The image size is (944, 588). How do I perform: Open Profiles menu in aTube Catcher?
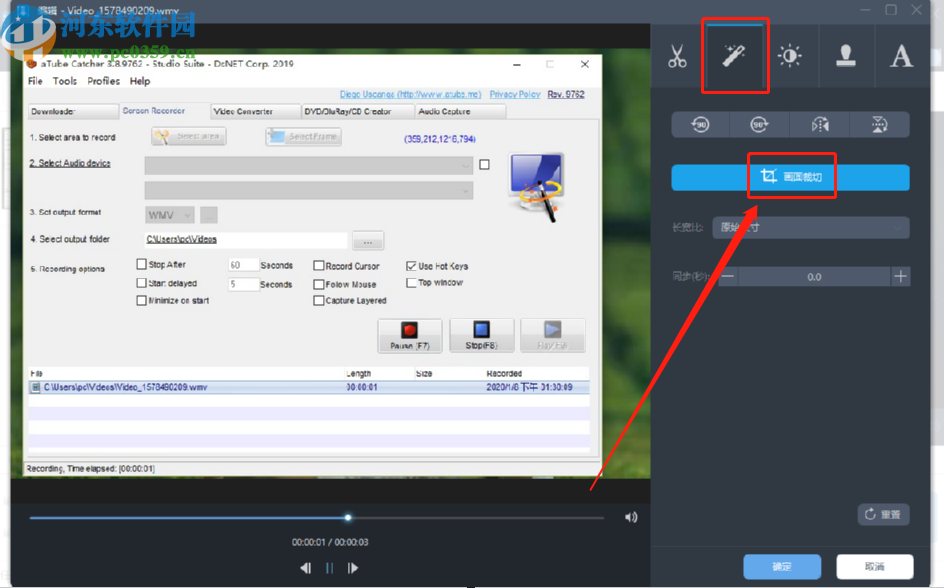(x=104, y=81)
